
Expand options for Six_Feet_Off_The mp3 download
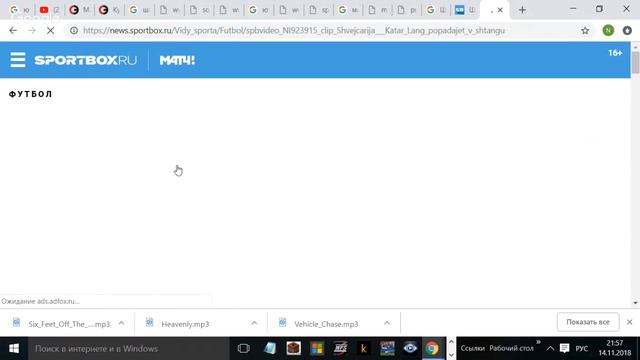[x=121, y=323]
